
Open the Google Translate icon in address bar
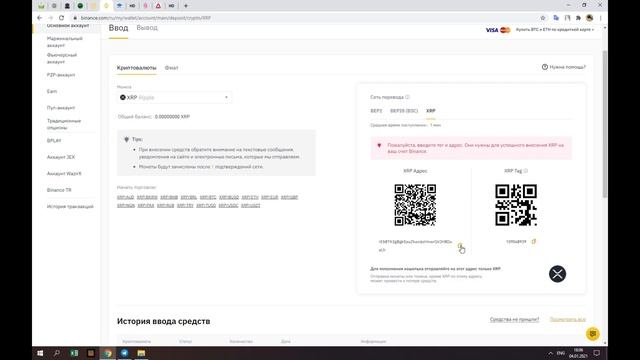click(556, 18)
